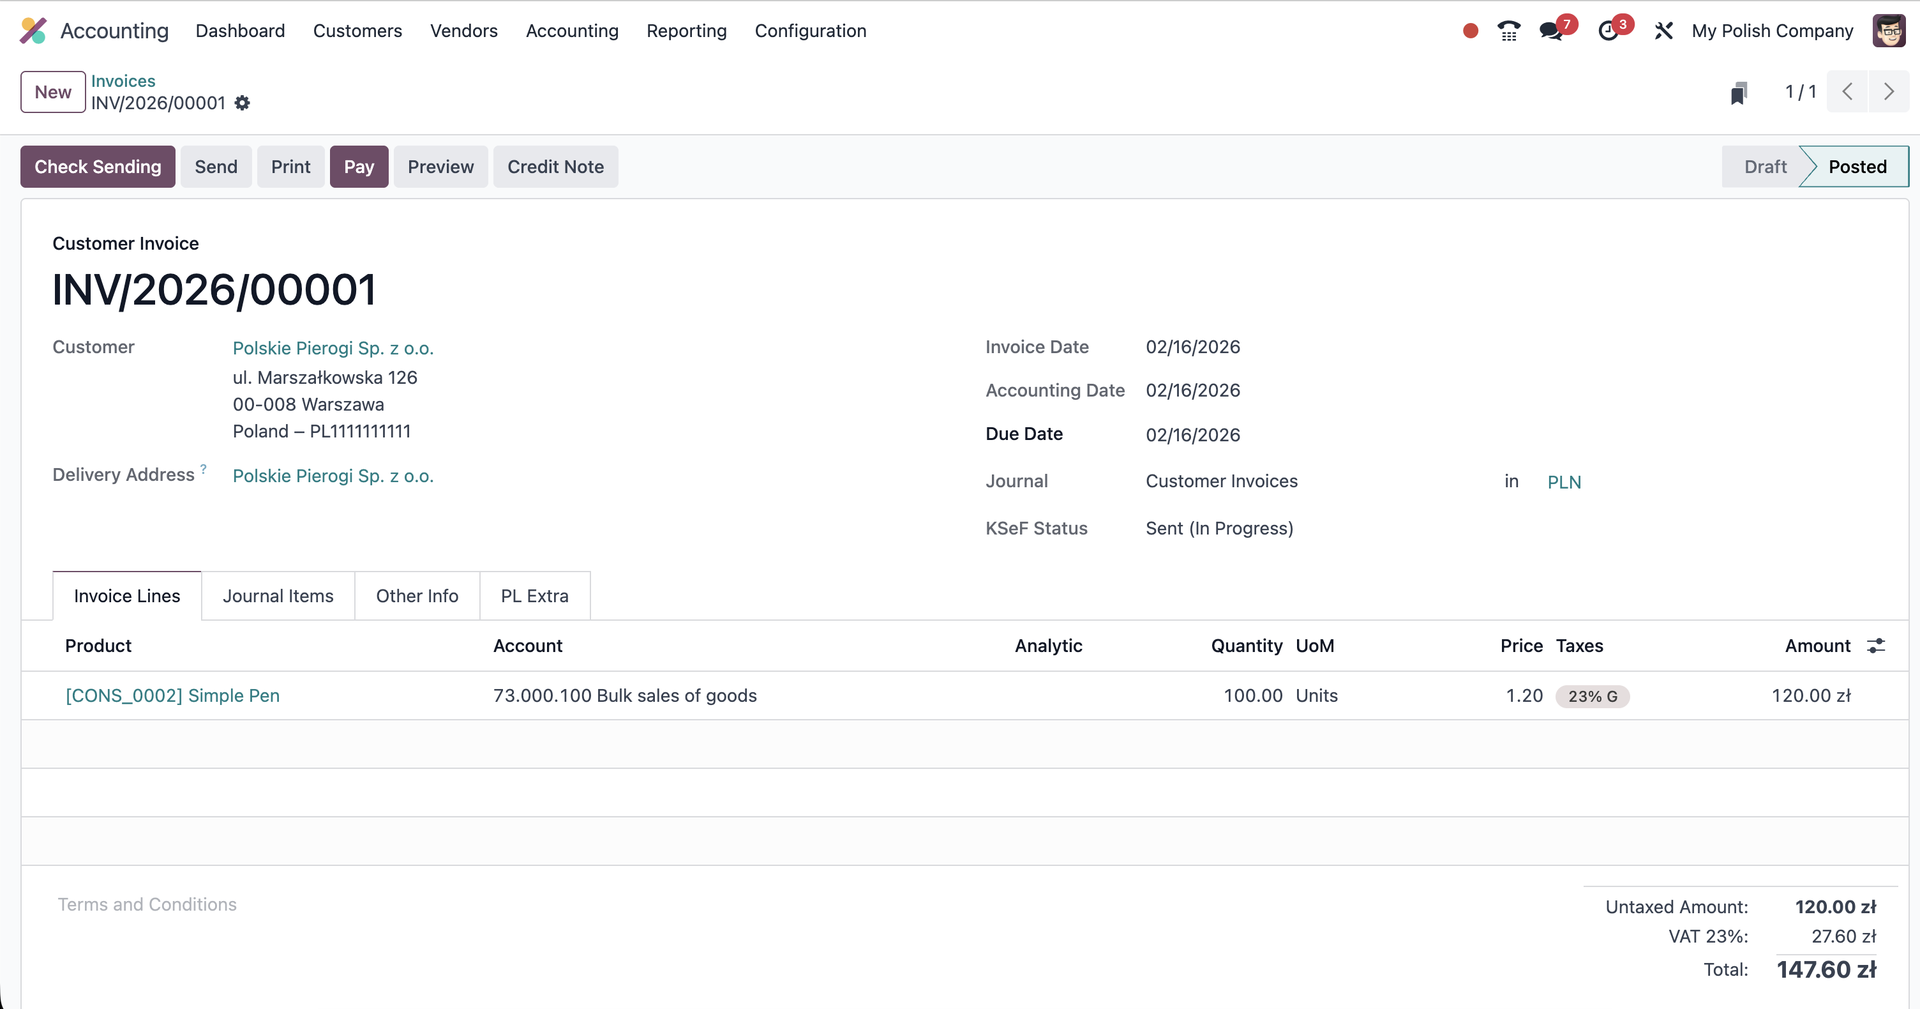Open the chat messages icon
The width and height of the screenshot is (1920, 1009).
point(1552,31)
